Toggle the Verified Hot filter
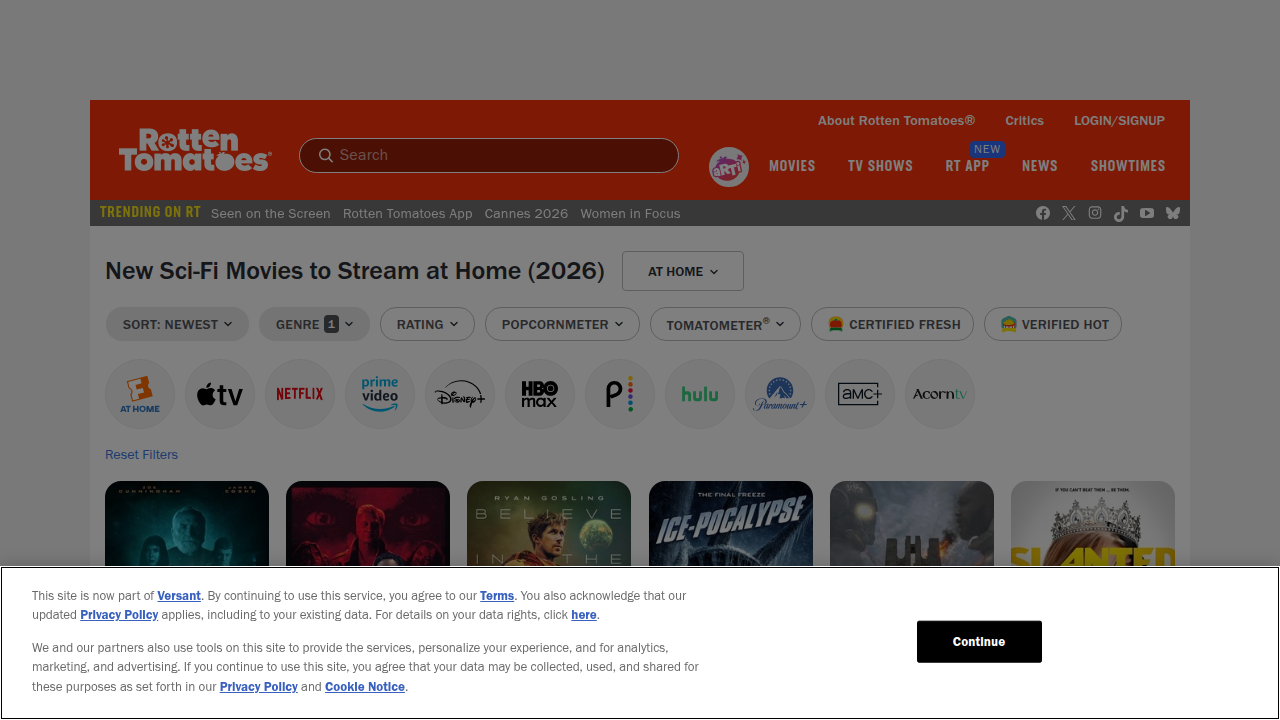1280x720 pixels. (1053, 324)
